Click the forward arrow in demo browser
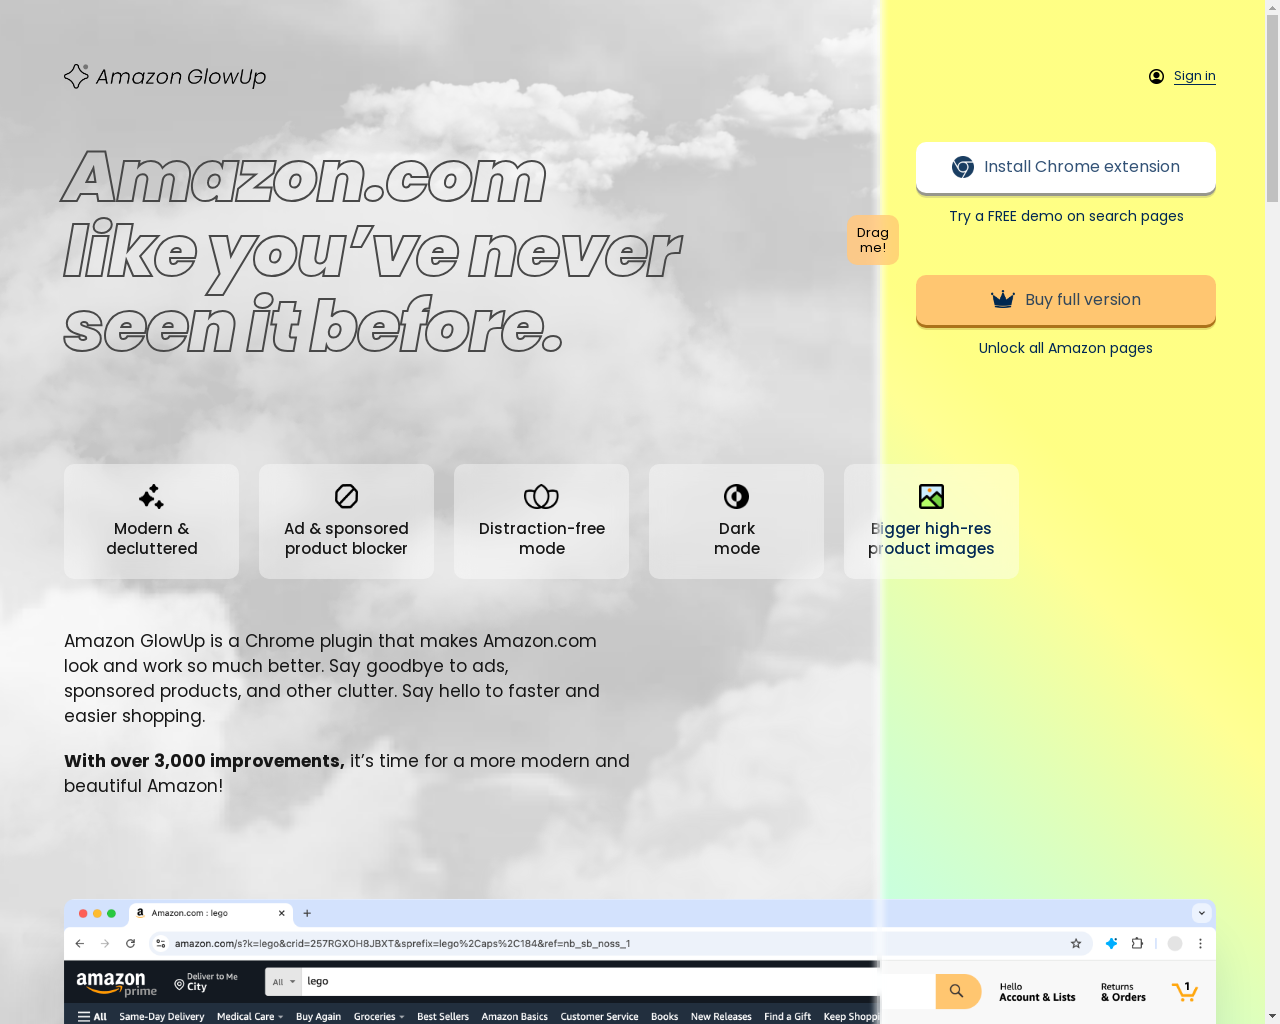This screenshot has height=1024, width=1280. [x=105, y=943]
